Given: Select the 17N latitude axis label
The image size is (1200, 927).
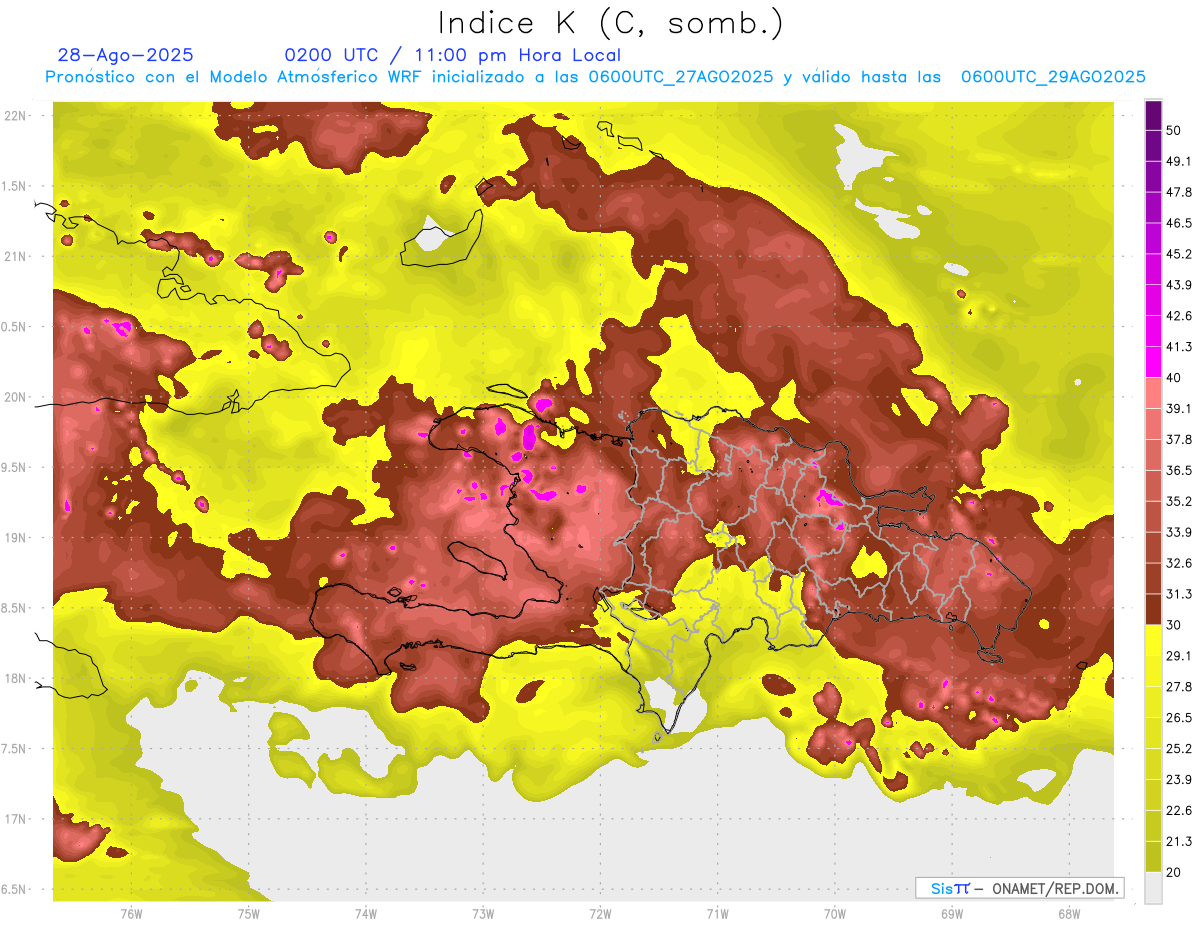Looking at the screenshot, I should [x=16, y=819].
